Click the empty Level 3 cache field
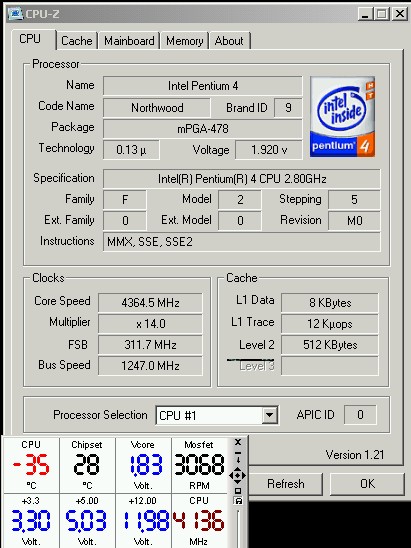This screenshot has height=548, width=411. [x=330, y=366]
